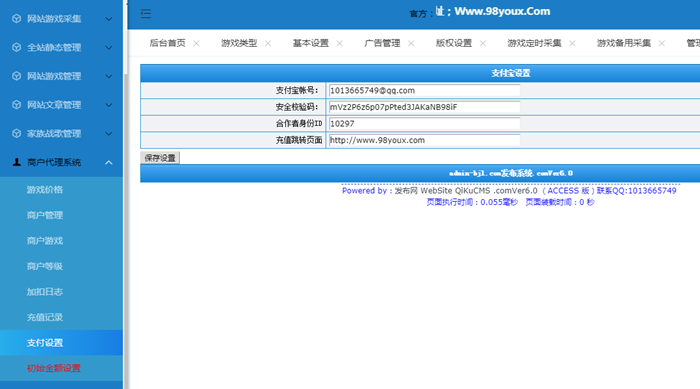The height and width of the screenshot is (389, 700).
Task: Open 游戏价格 in sidebar
Action: click(45, 190)
